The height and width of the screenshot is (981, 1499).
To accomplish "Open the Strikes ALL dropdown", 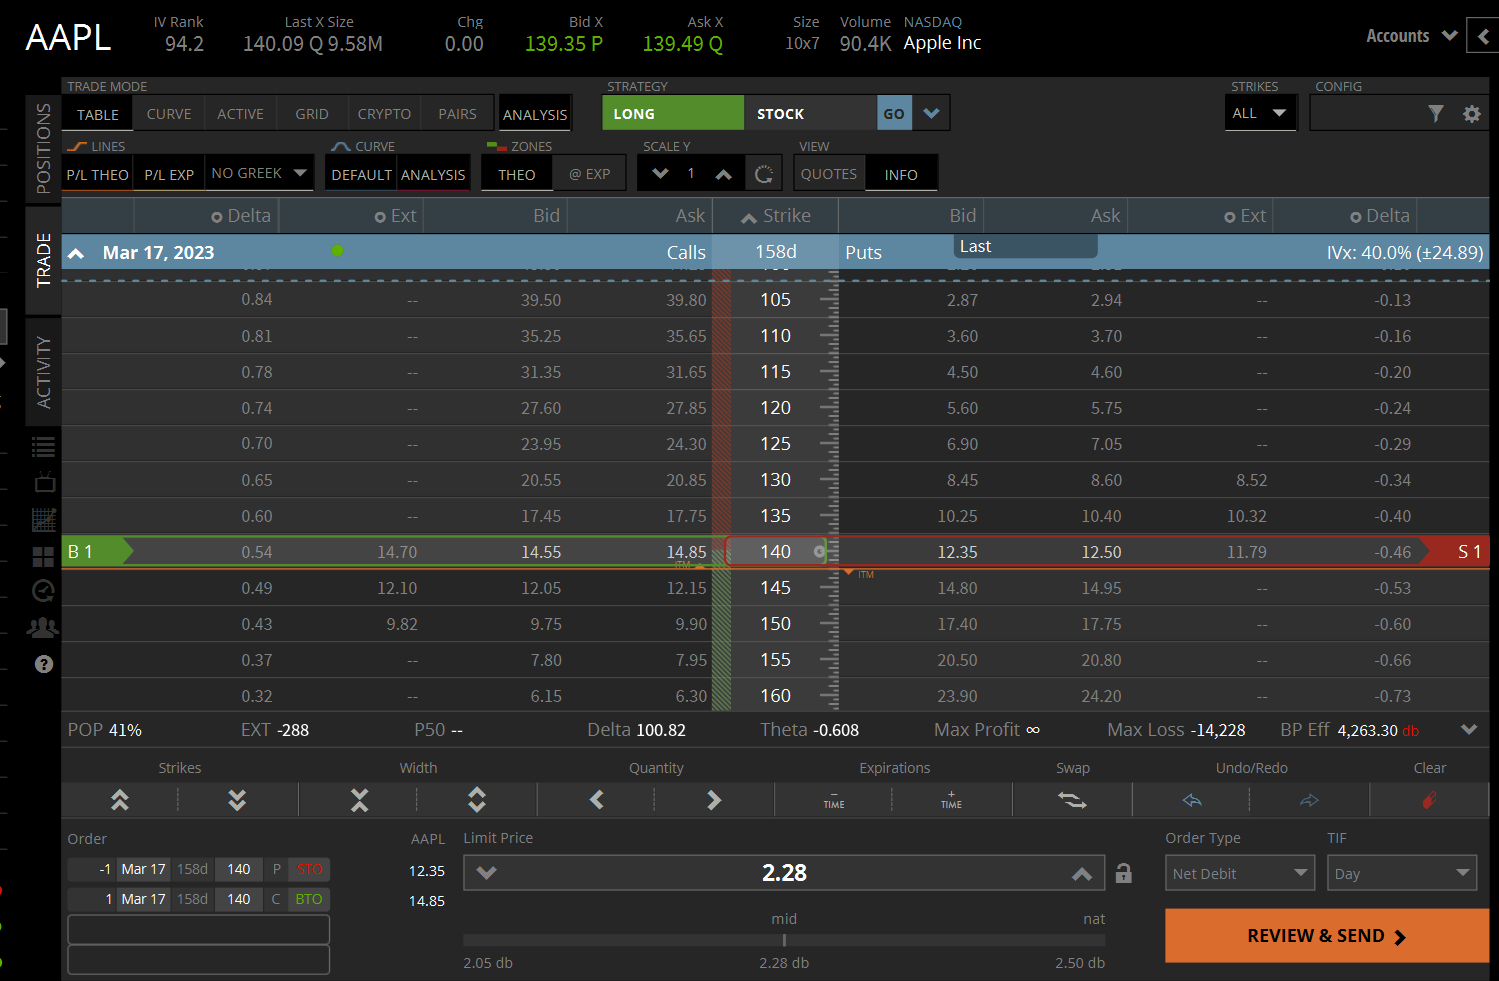I will 1261,113.
